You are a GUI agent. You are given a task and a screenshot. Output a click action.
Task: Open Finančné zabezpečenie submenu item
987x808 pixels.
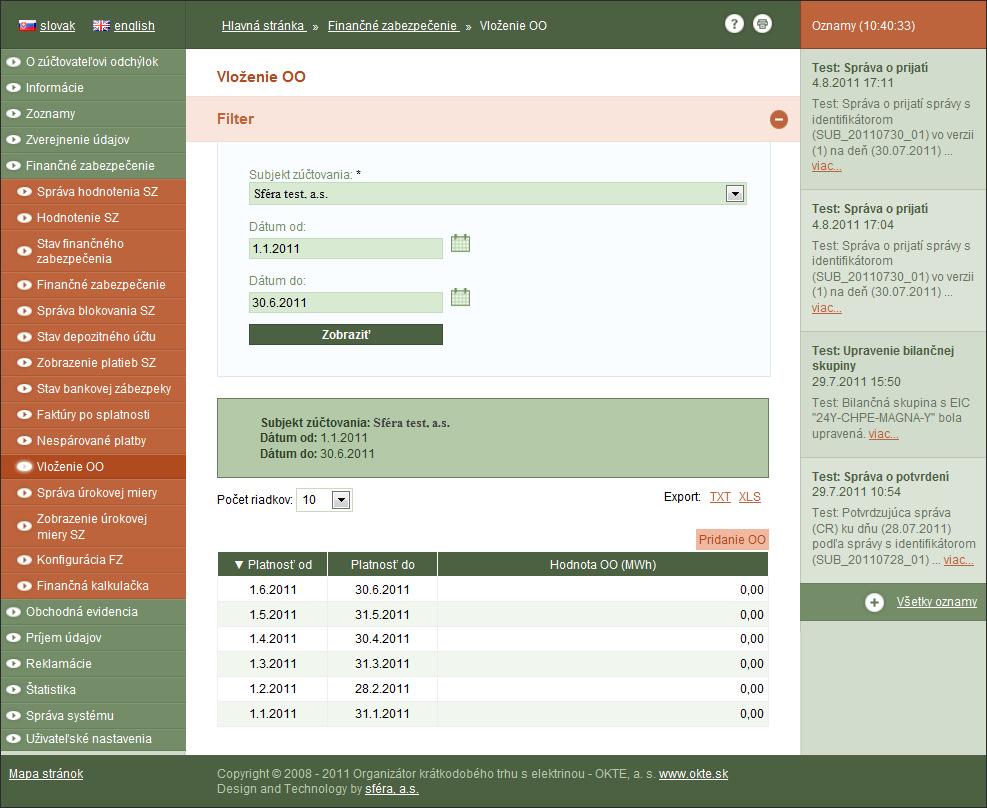point(93,284)
